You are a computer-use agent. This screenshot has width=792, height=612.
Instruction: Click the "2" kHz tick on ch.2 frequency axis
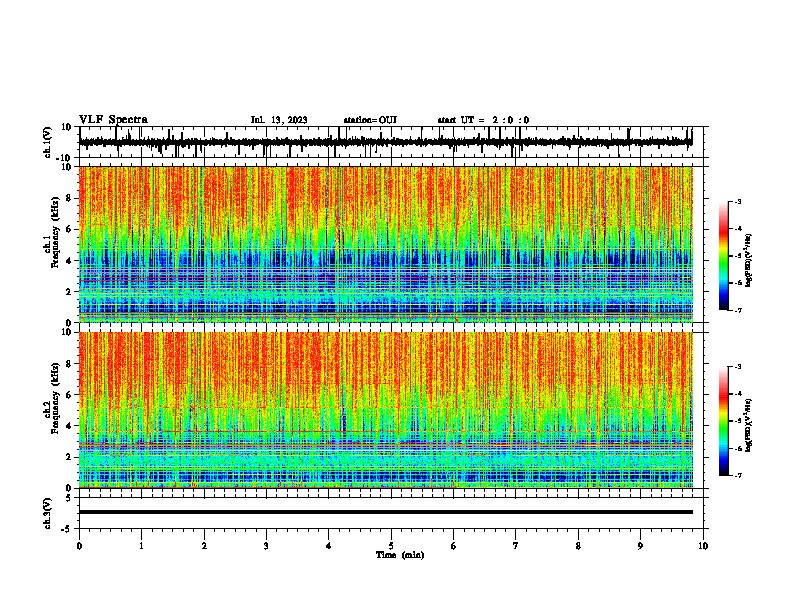tap(69, 457)
